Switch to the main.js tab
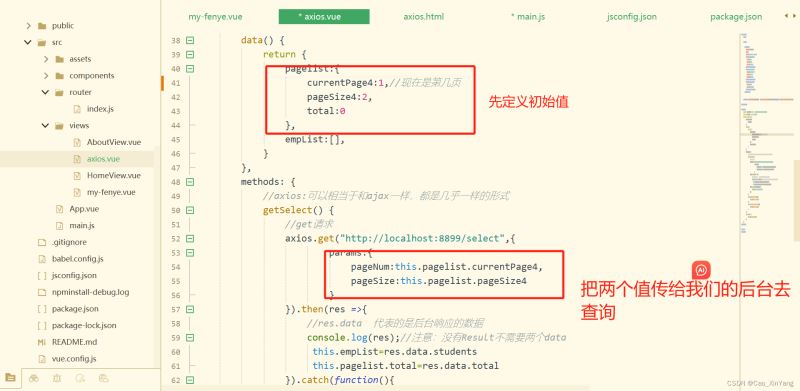 (528, 16)
